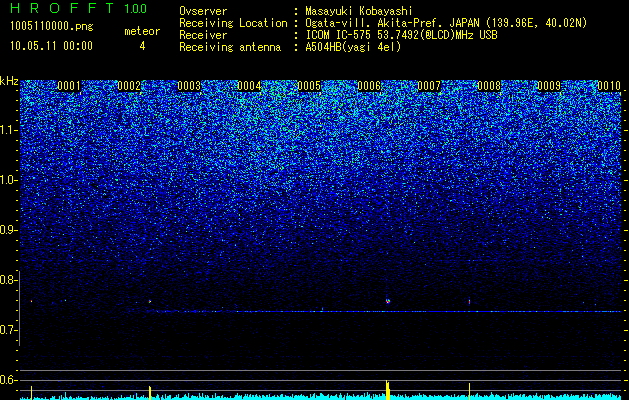Viewport: 629px width, 400px height.
Task: Click the observer name Masayuki Kobayashi
Action: pyautogui.click(x=359, y=11)
